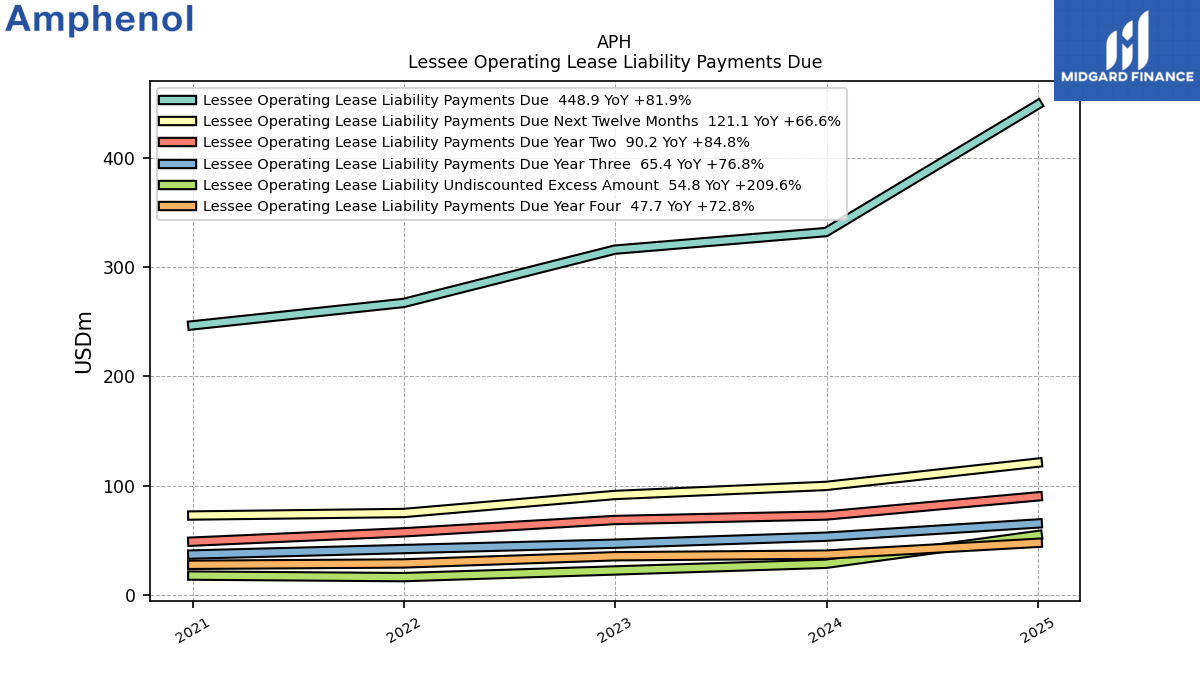
Task: Click the 'USDm' y-axis label
Action: coord(84,342)
